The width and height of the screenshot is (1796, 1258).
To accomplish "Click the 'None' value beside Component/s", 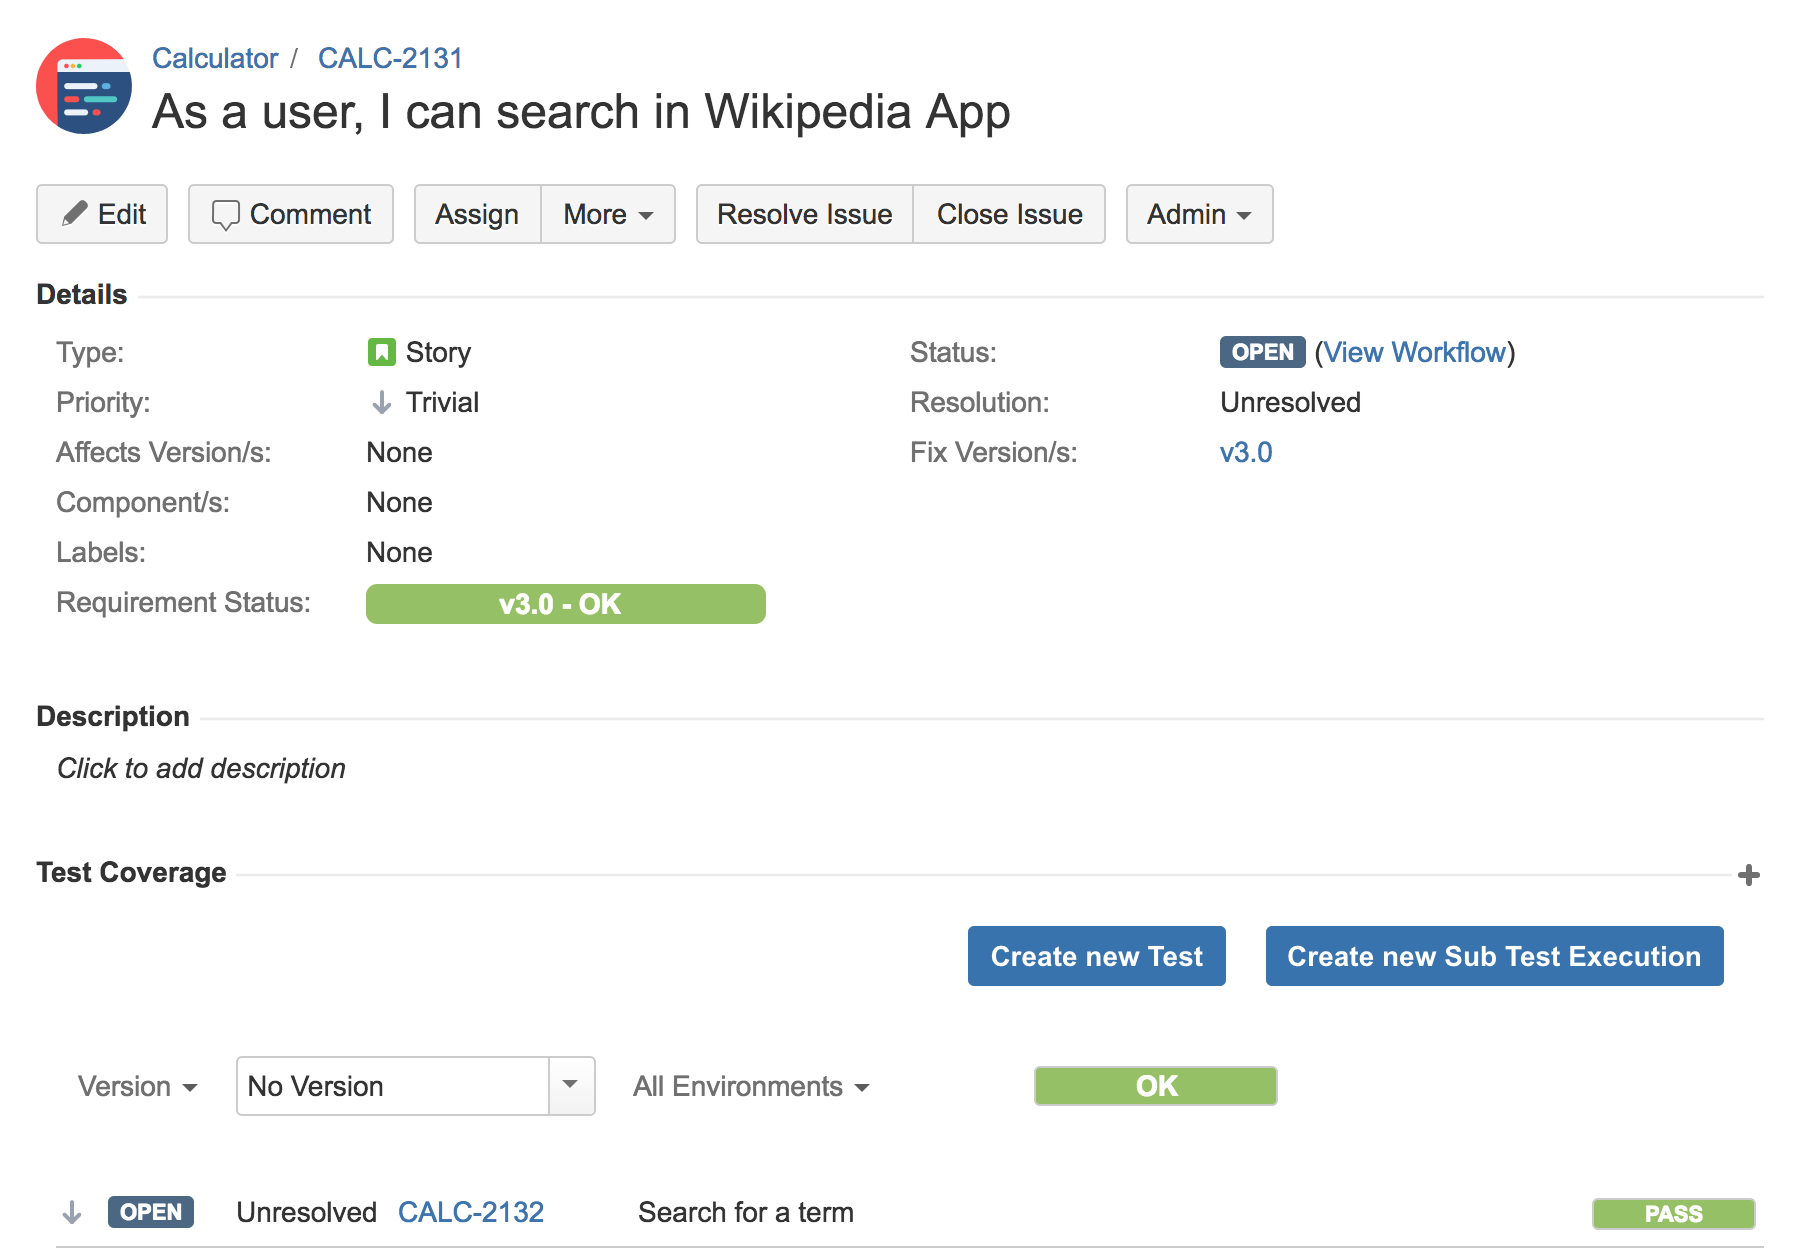I will [x=399, y=502].
